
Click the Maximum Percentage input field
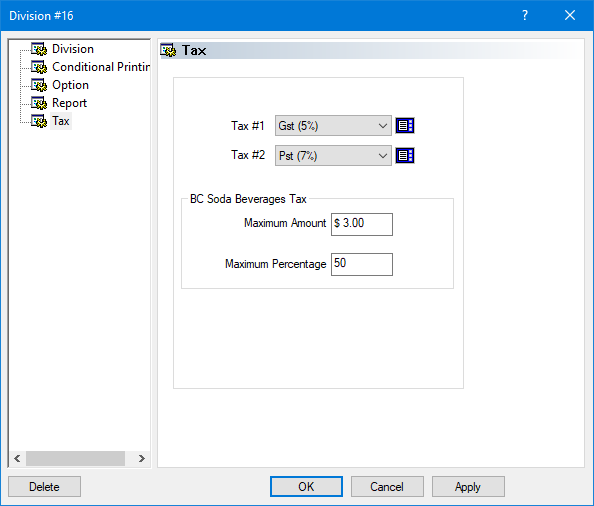click(x=362, y=264)
